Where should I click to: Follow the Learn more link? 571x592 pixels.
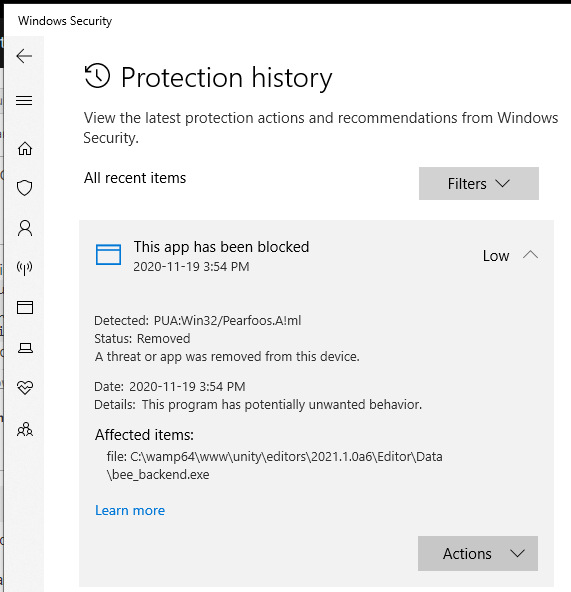[130, 510]
